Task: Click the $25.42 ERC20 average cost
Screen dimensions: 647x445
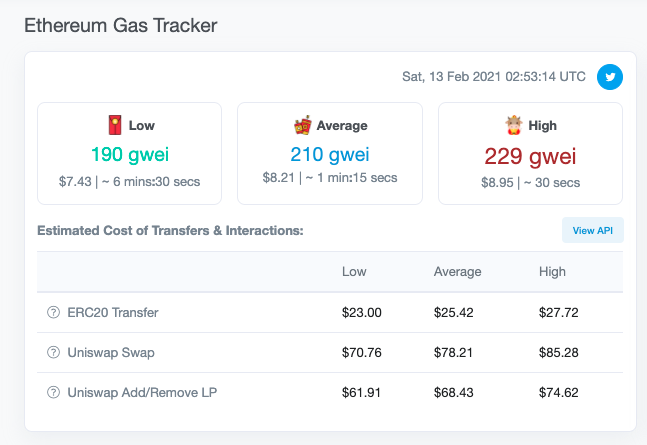Action: (453, 312)
